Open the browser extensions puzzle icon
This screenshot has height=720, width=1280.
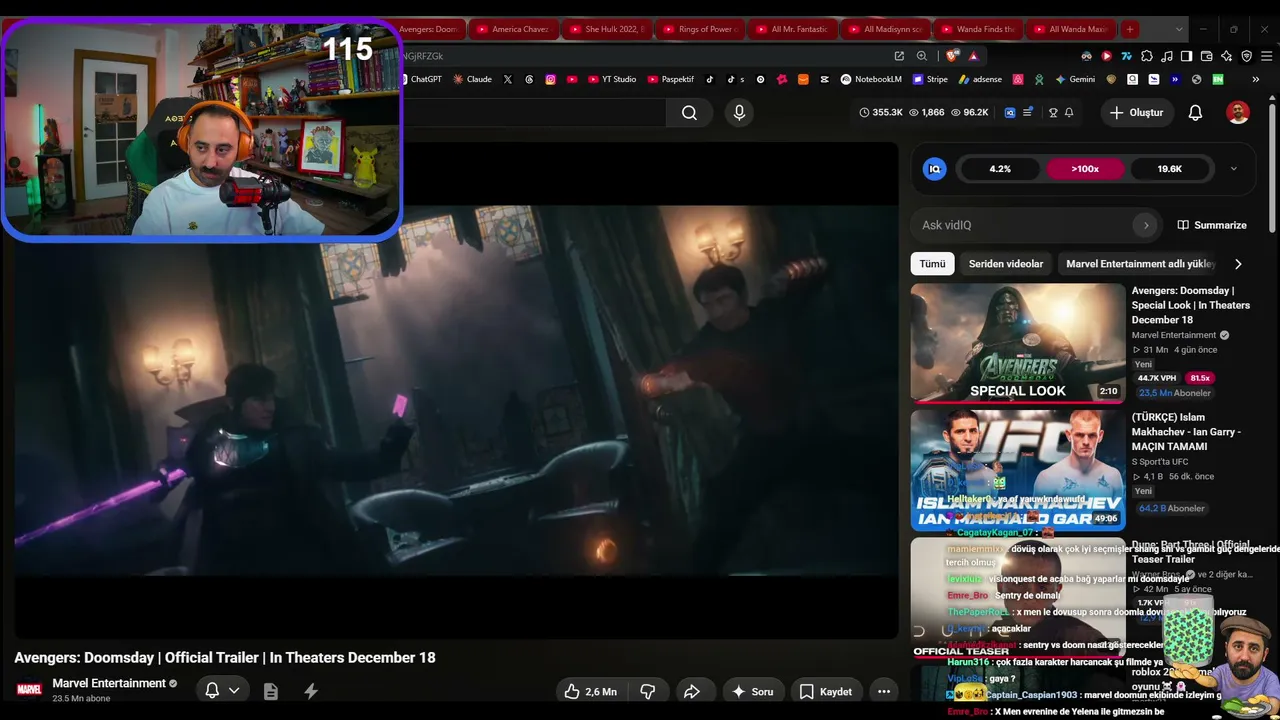click(x=1147, y=56)
